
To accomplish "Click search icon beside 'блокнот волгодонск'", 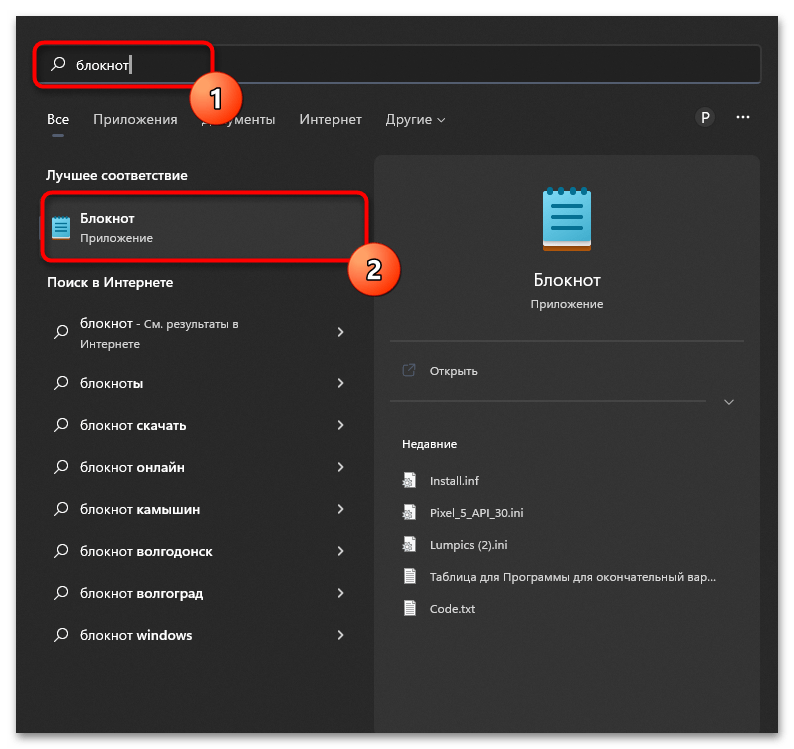I will tap(61, 551).
